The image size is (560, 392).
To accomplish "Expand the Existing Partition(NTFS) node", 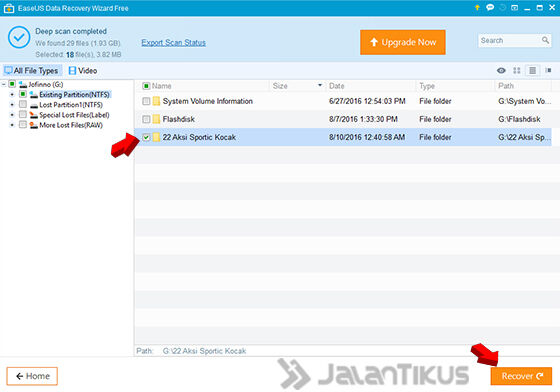I will point(12,95).
